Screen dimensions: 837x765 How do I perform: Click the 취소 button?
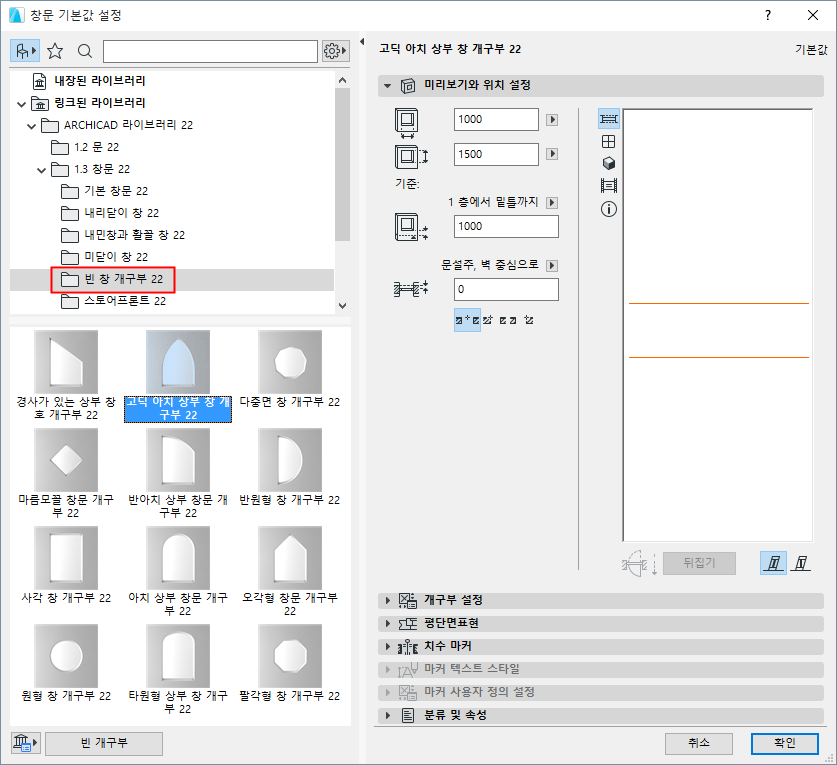coord(698,743)
